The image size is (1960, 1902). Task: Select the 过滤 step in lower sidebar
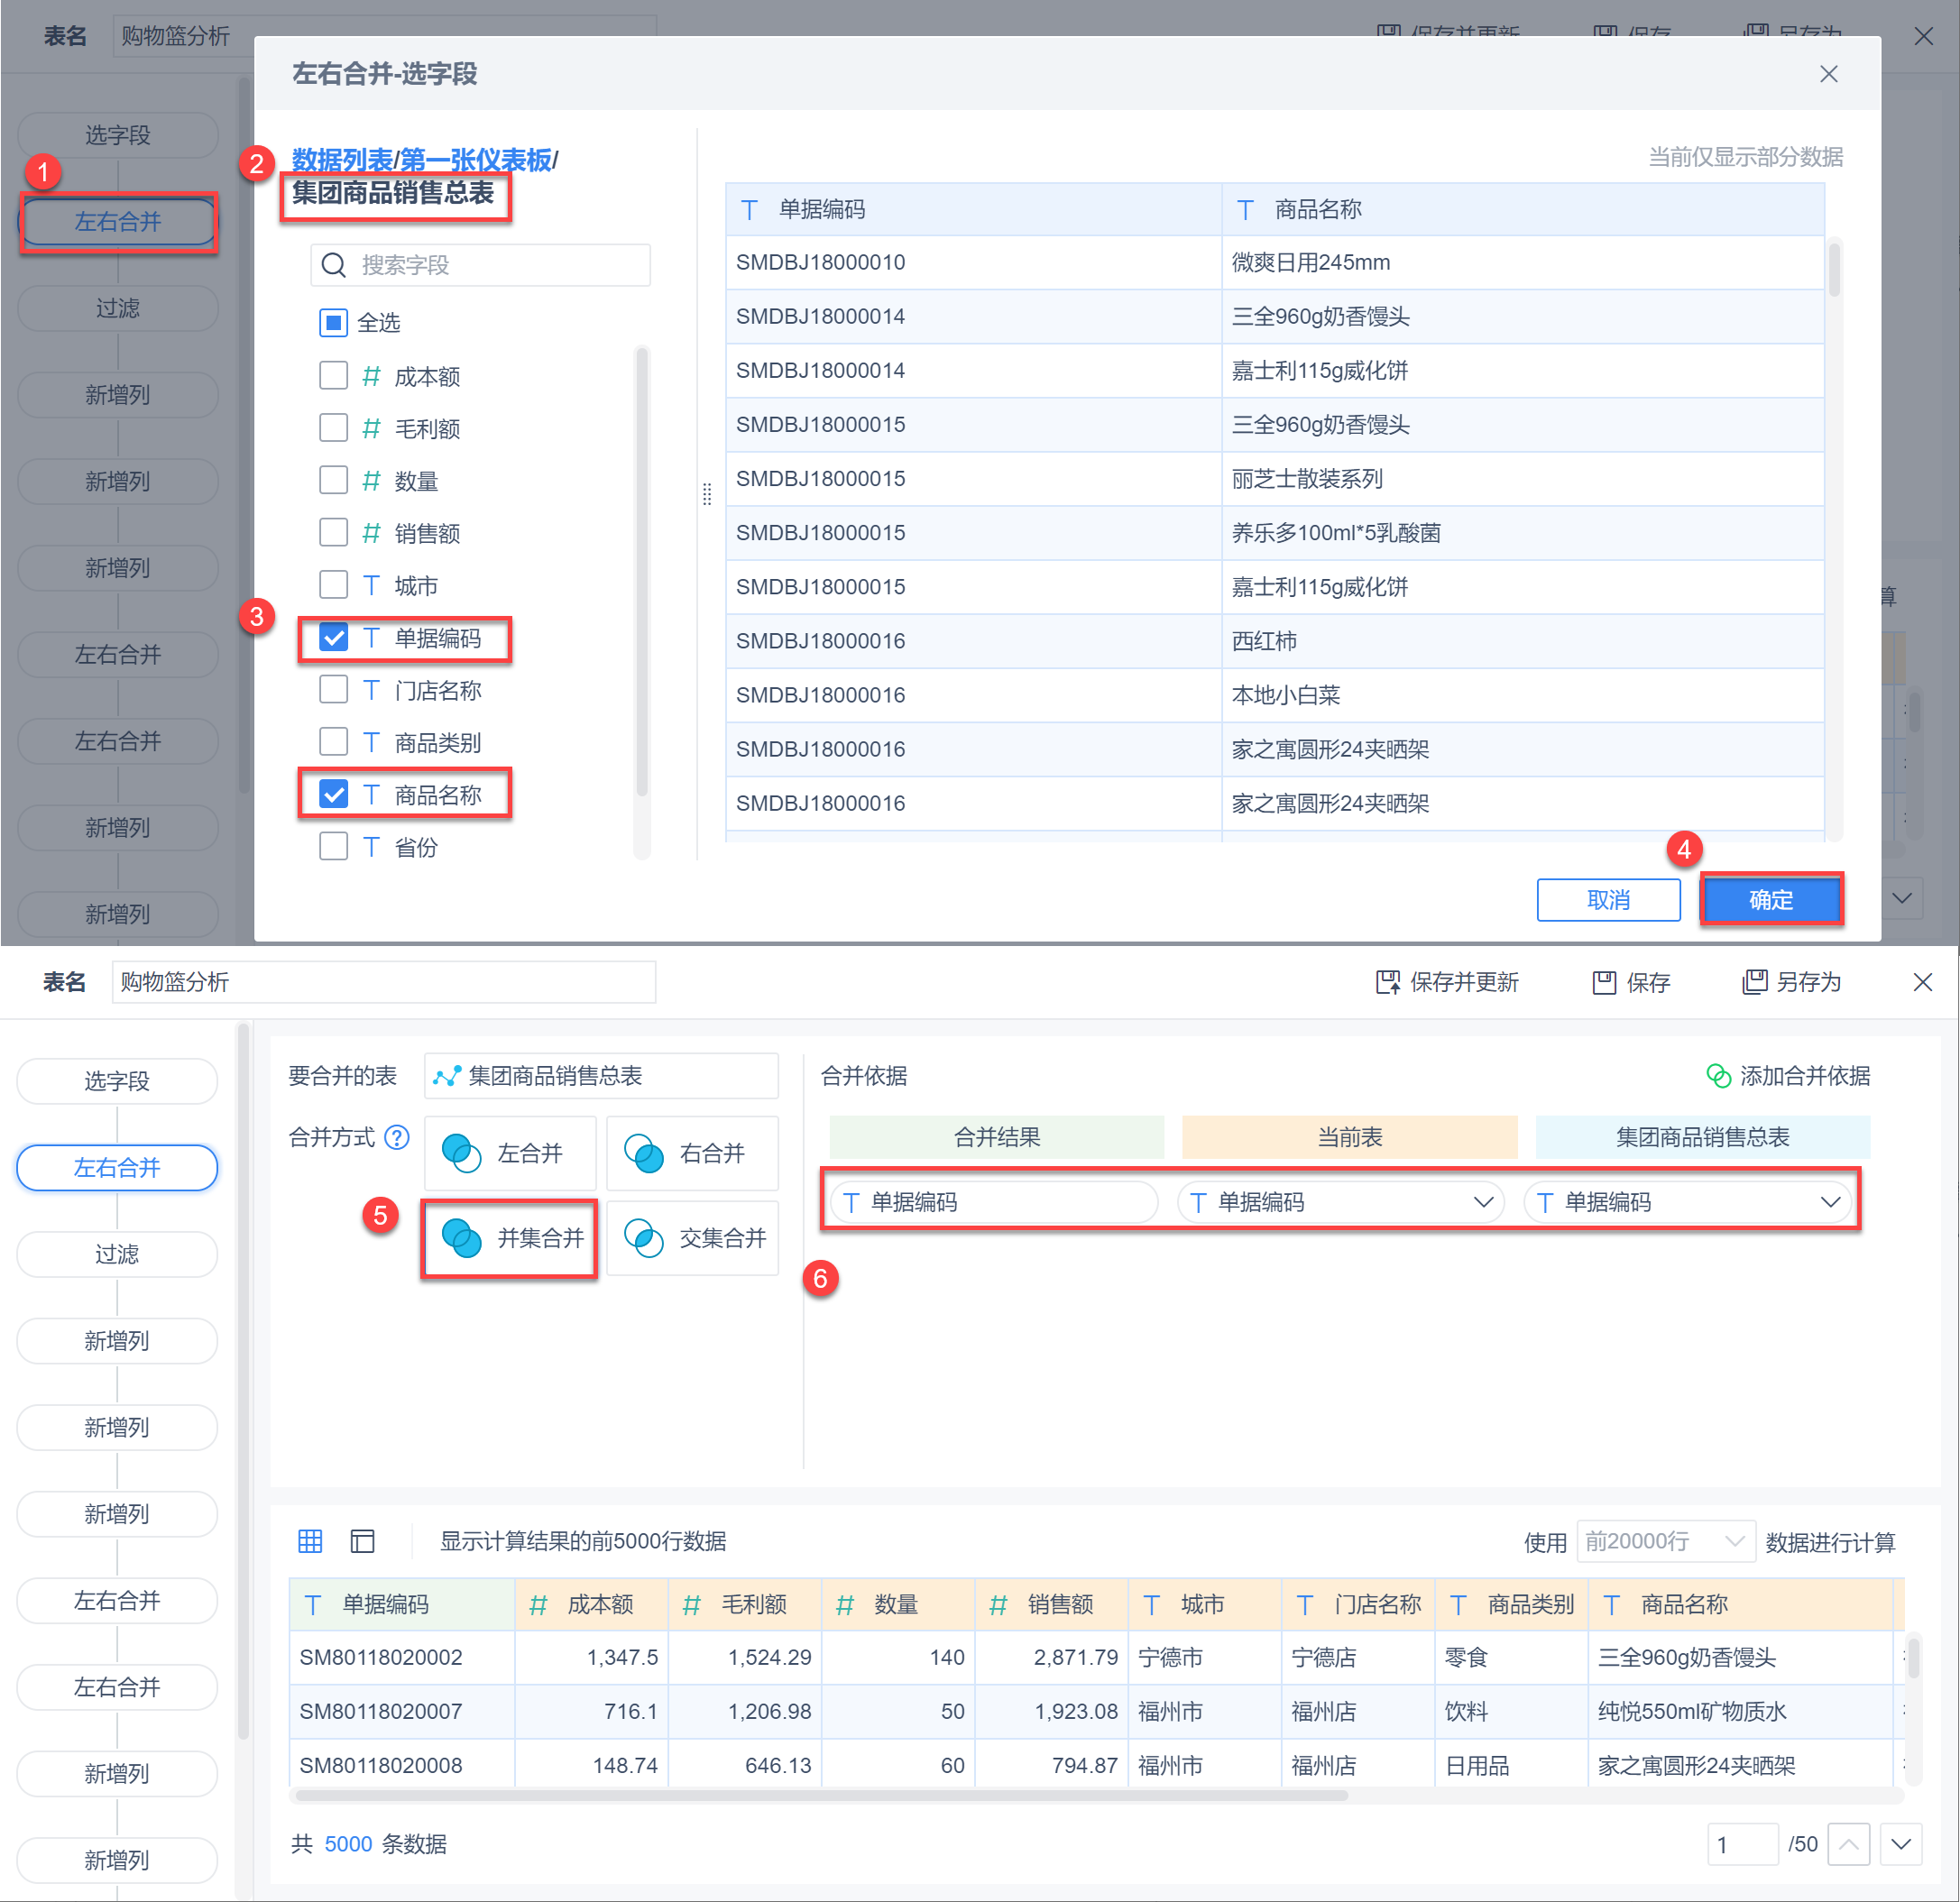117,1254
